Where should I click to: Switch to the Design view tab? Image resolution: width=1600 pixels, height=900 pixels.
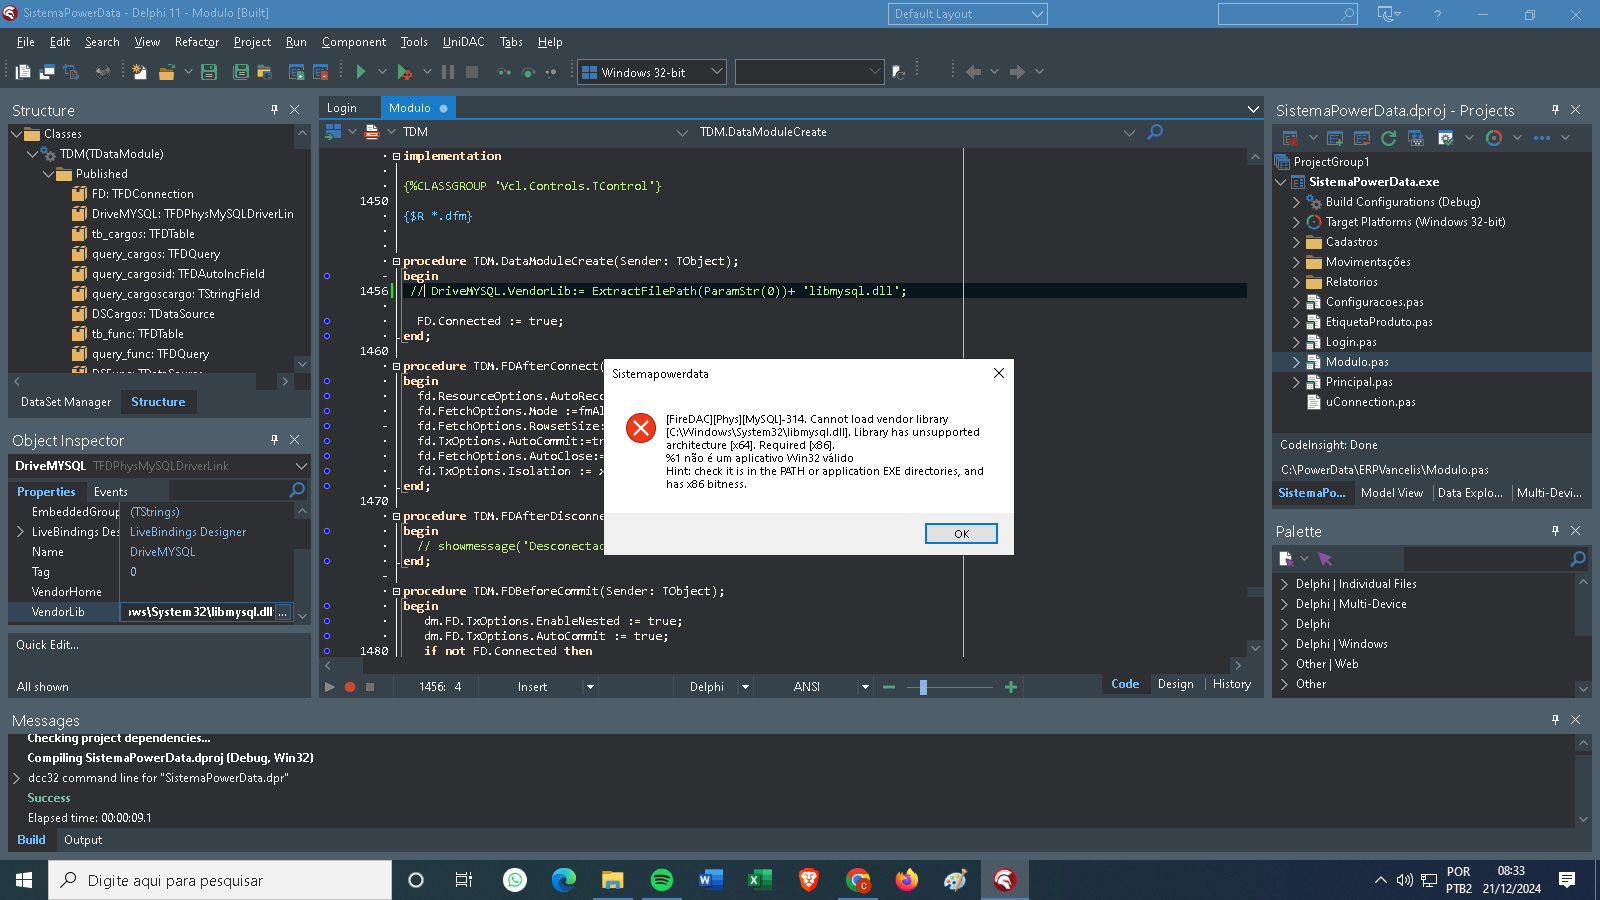click(1175, 684)
